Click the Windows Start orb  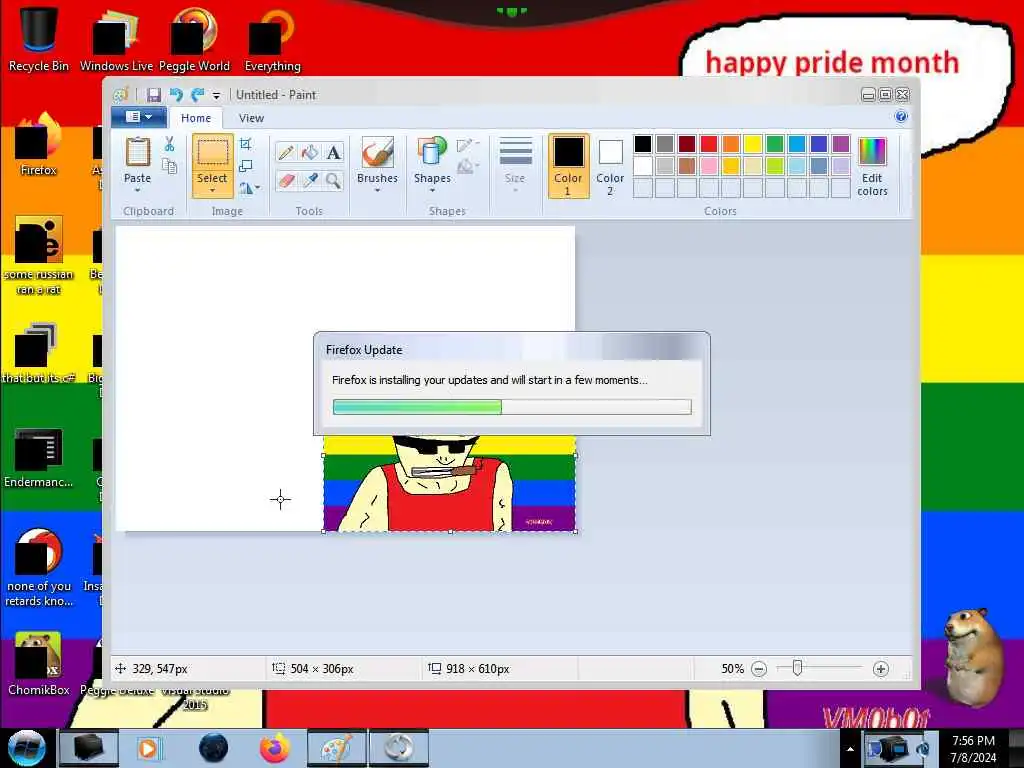(26, 748)
